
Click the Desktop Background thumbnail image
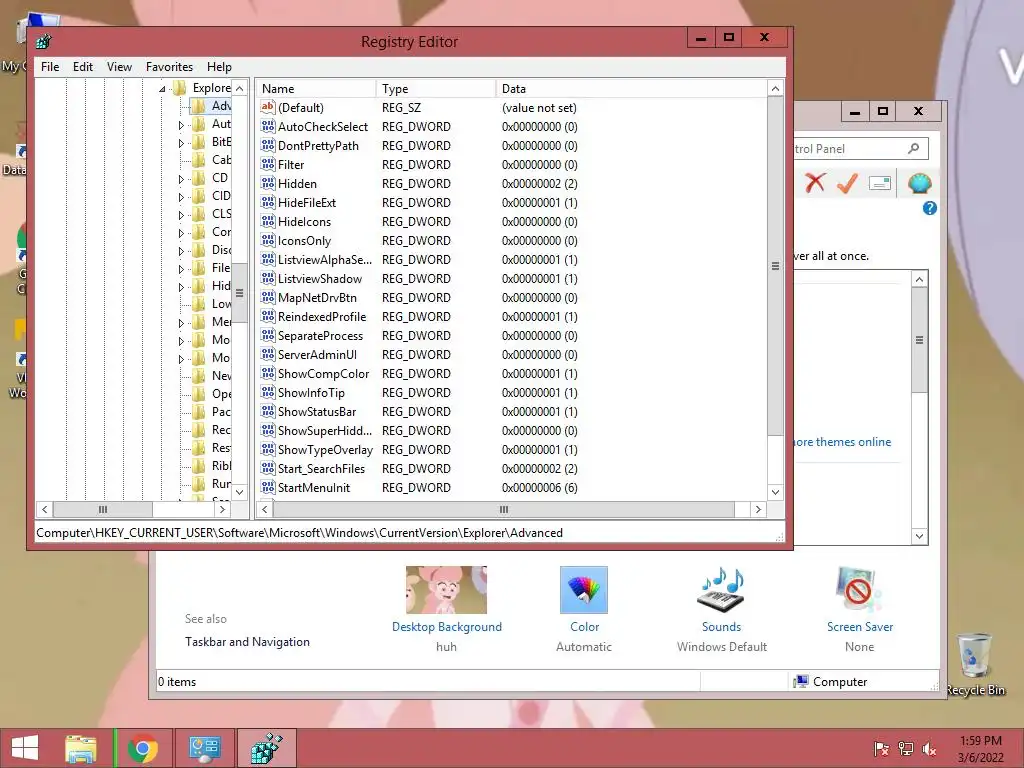[446, 590]
